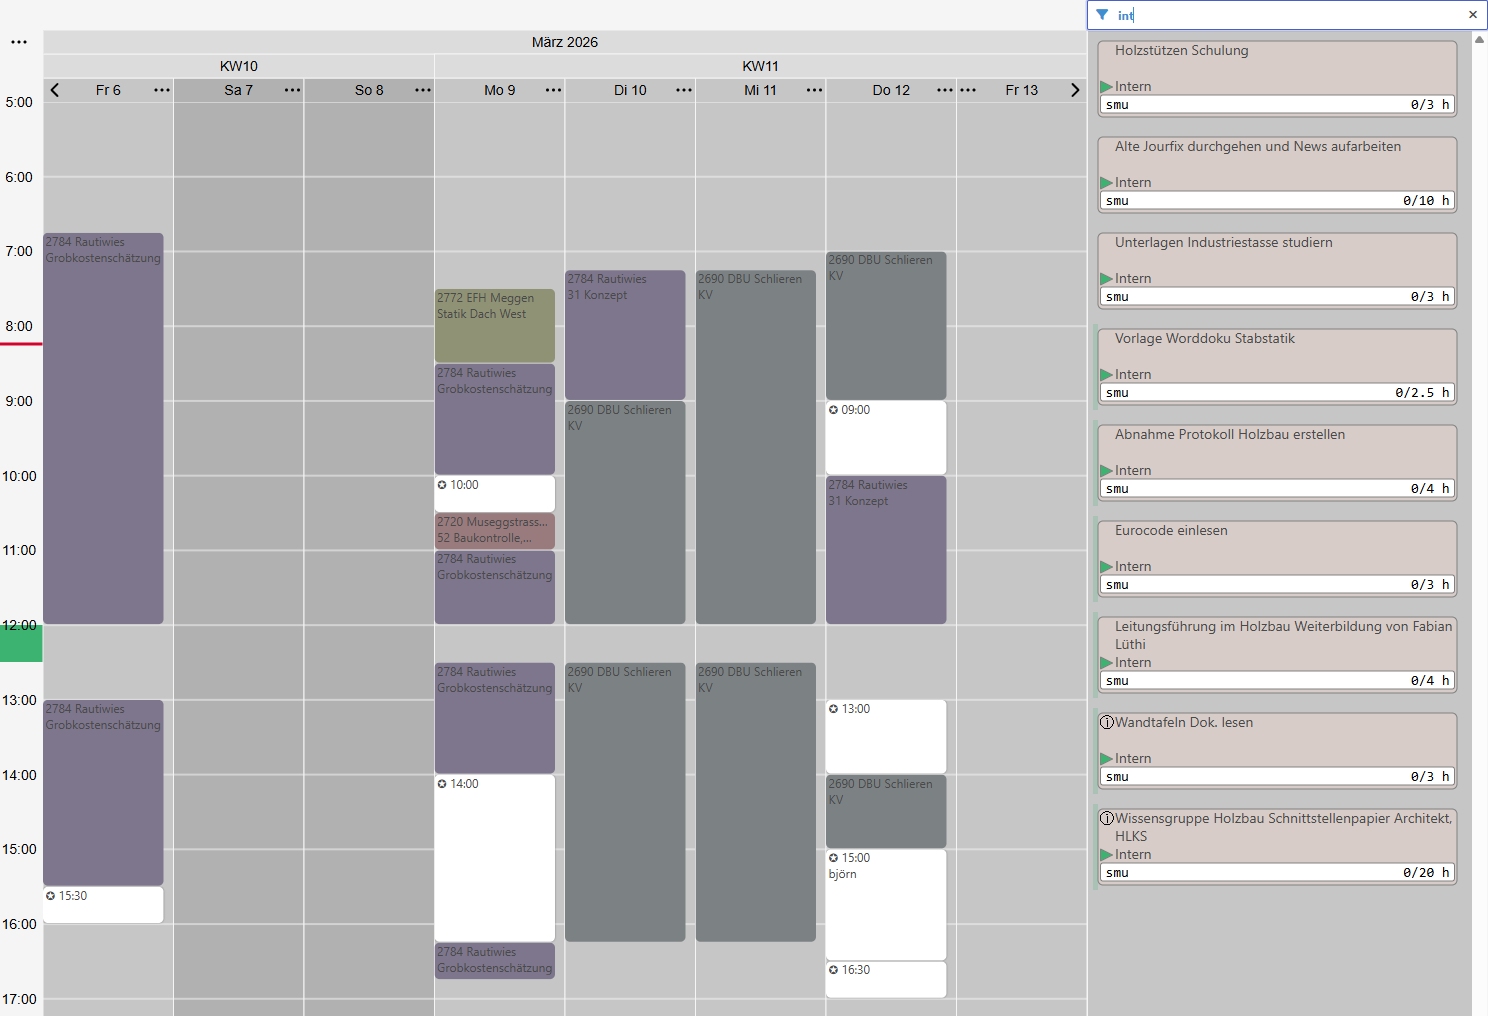Start timer on Holzstützen Schulung task
The width and height of the screenshot is (1488, 1016).
pyautogui.click(x=1106, y=87)
